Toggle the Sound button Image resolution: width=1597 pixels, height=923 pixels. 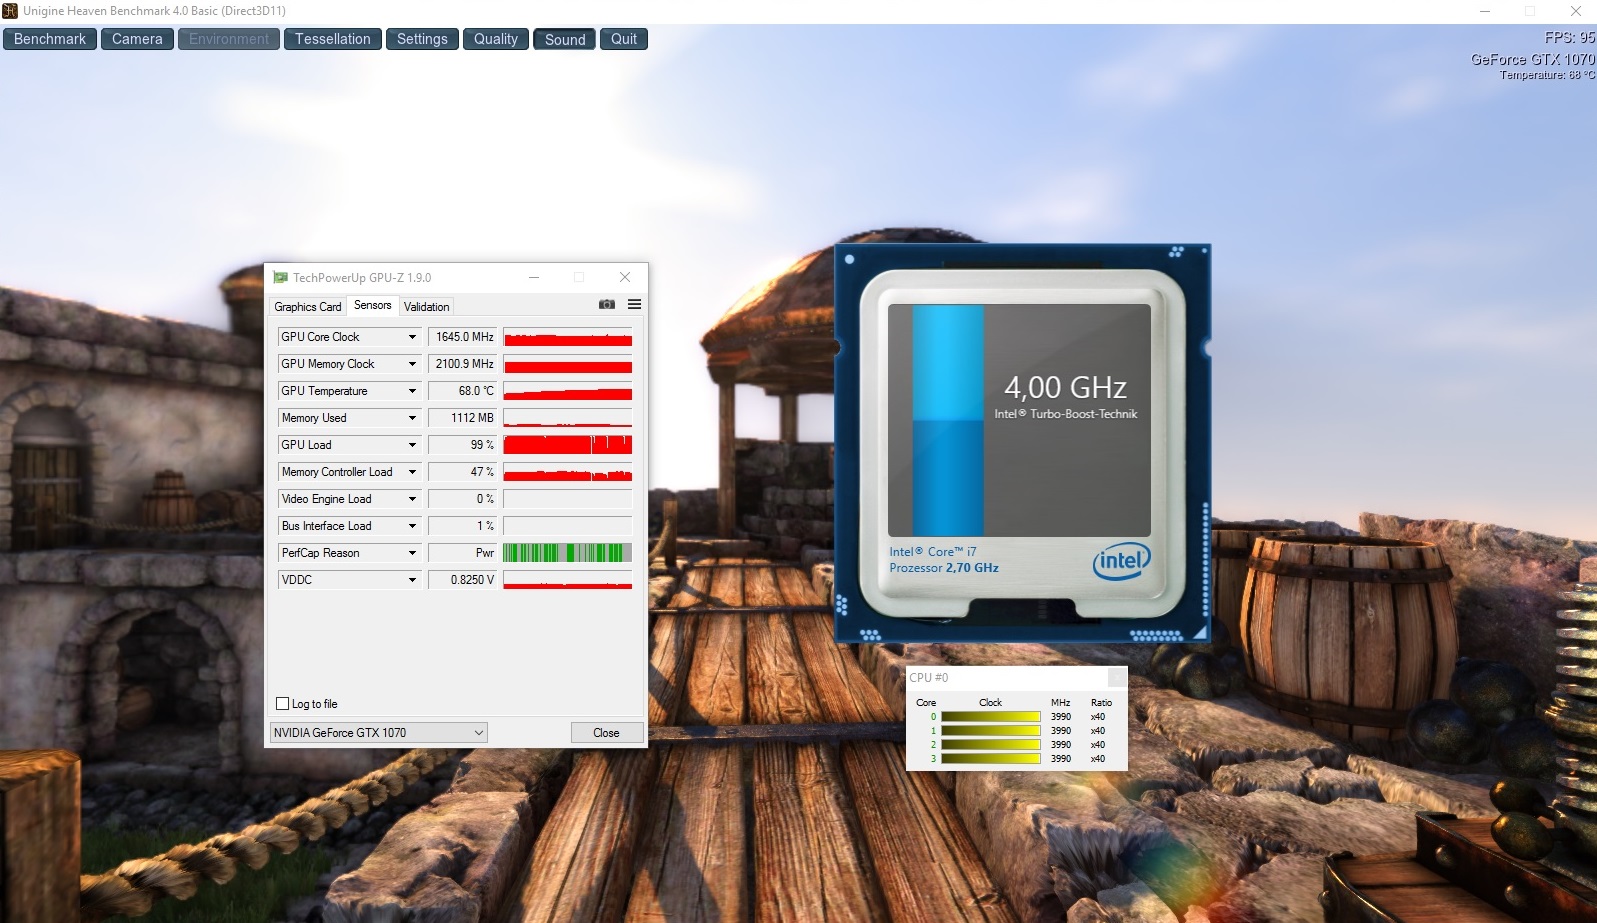click(565, 39)
